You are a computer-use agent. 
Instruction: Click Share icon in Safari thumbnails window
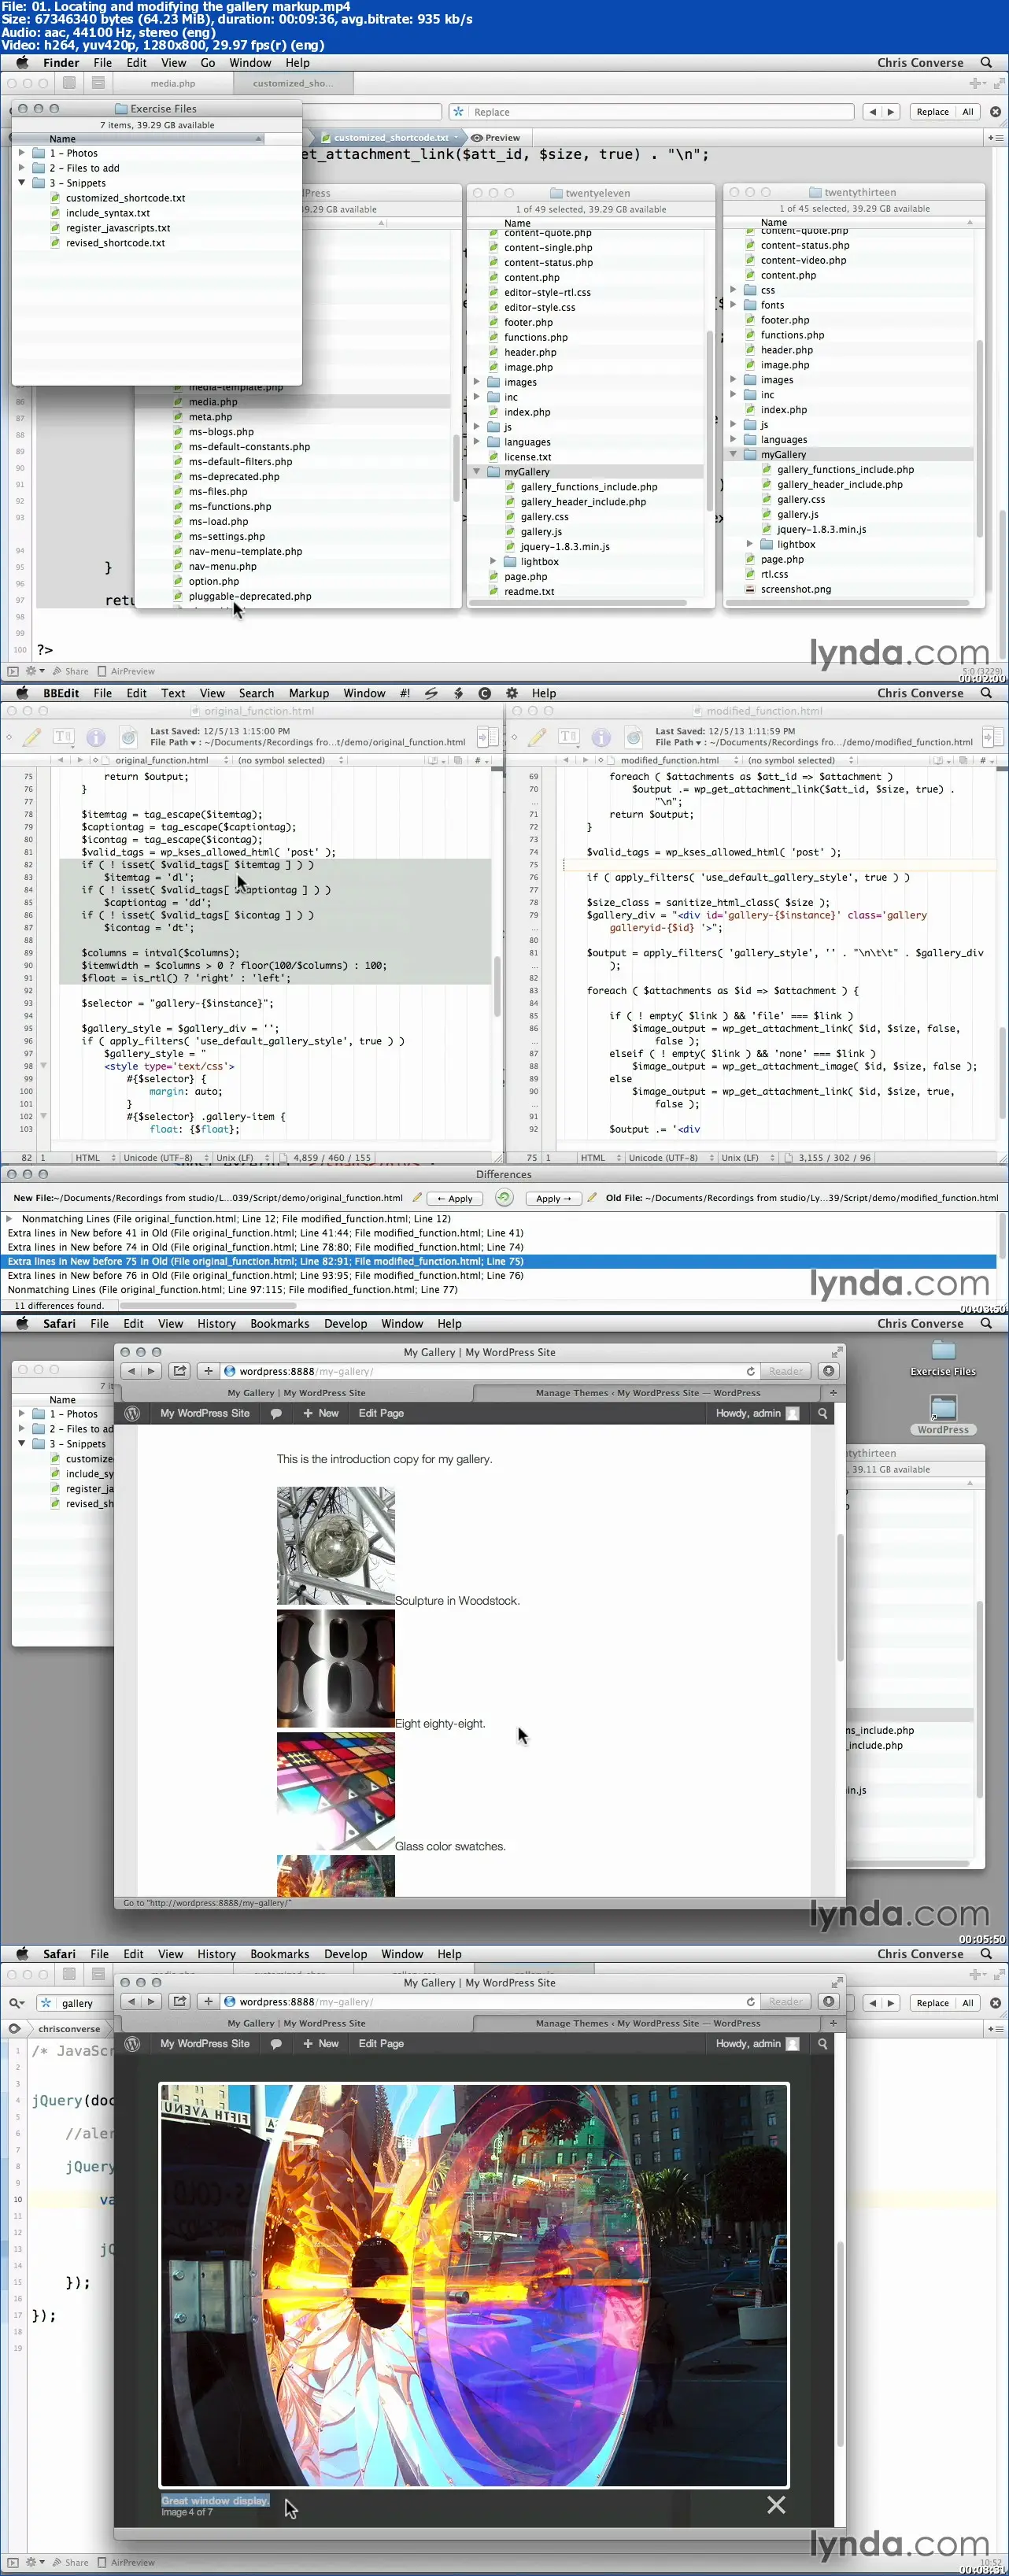point(180,1371)
